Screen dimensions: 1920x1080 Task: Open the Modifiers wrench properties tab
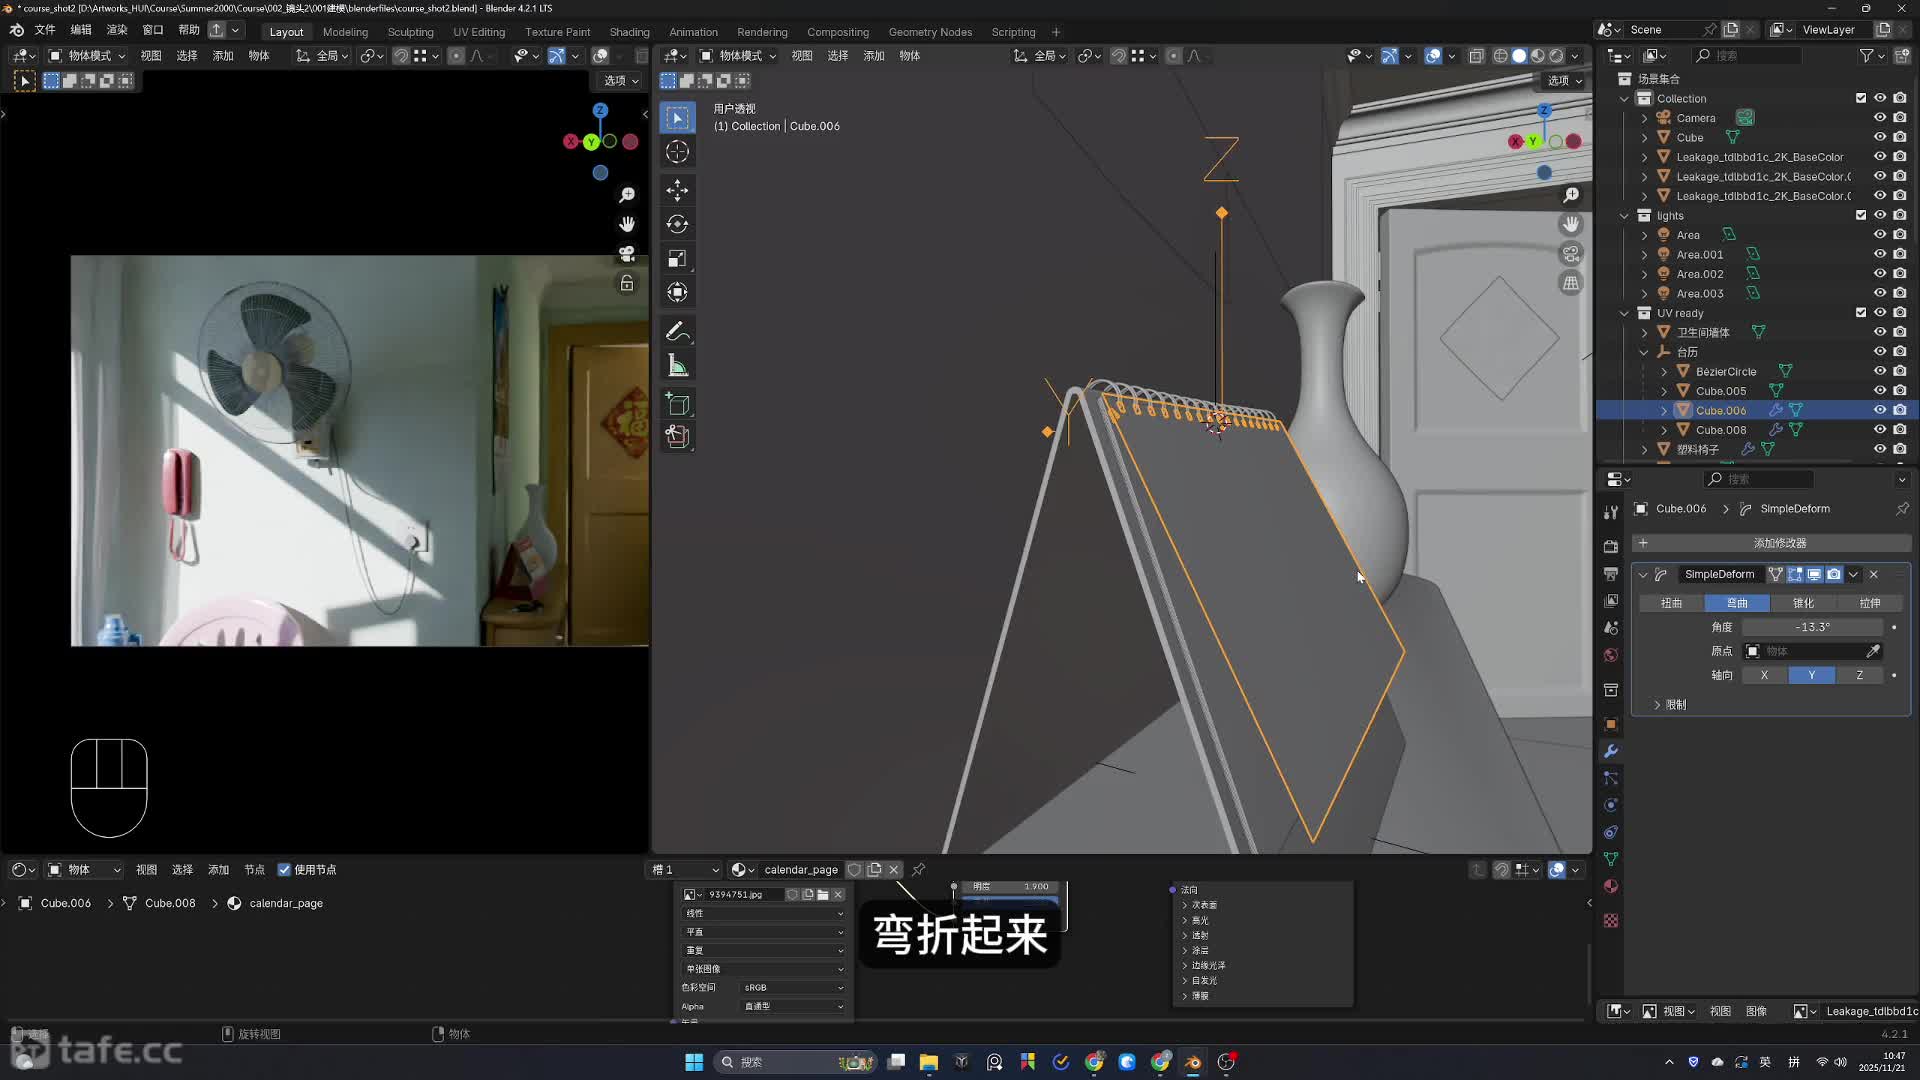coord(1610,751)
